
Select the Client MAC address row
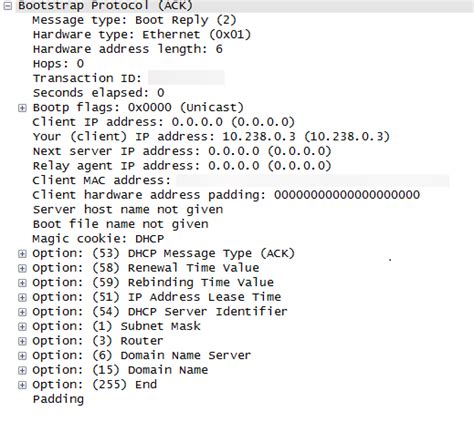pos(241,181)
